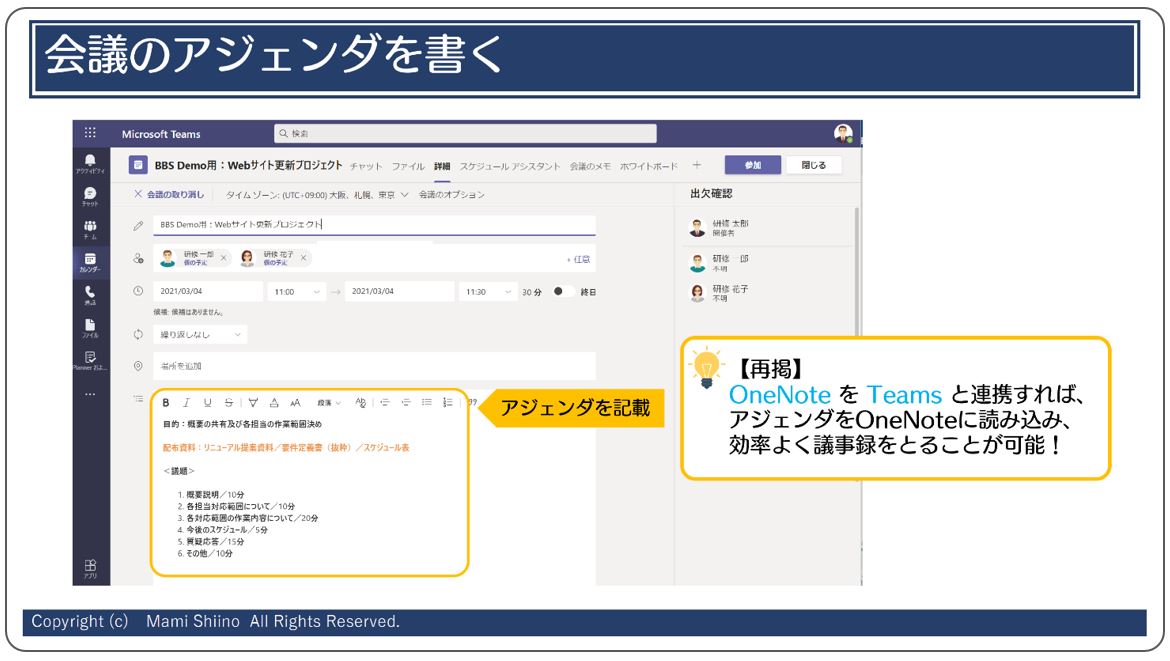Click agenda item 4. 今後のスケジュール／5分
The image size is (1170, 661).
(222, 530)
